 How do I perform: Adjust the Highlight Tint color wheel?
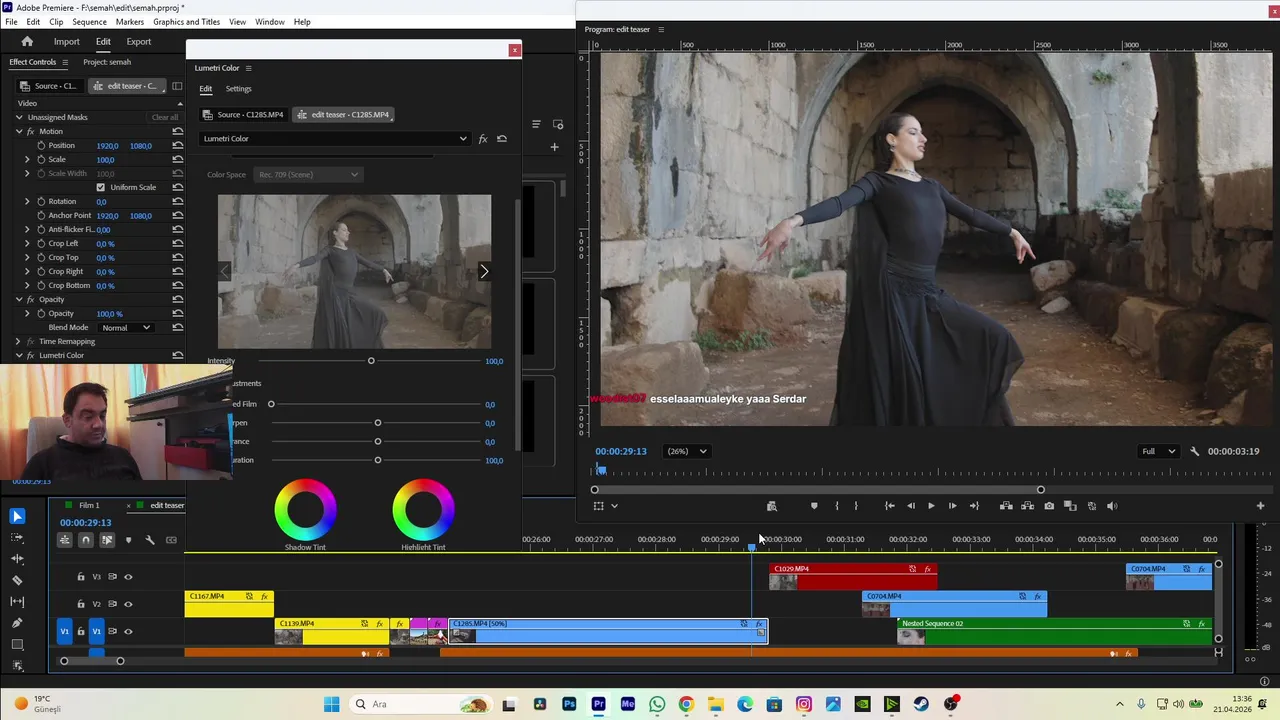[x=423, y=510]
